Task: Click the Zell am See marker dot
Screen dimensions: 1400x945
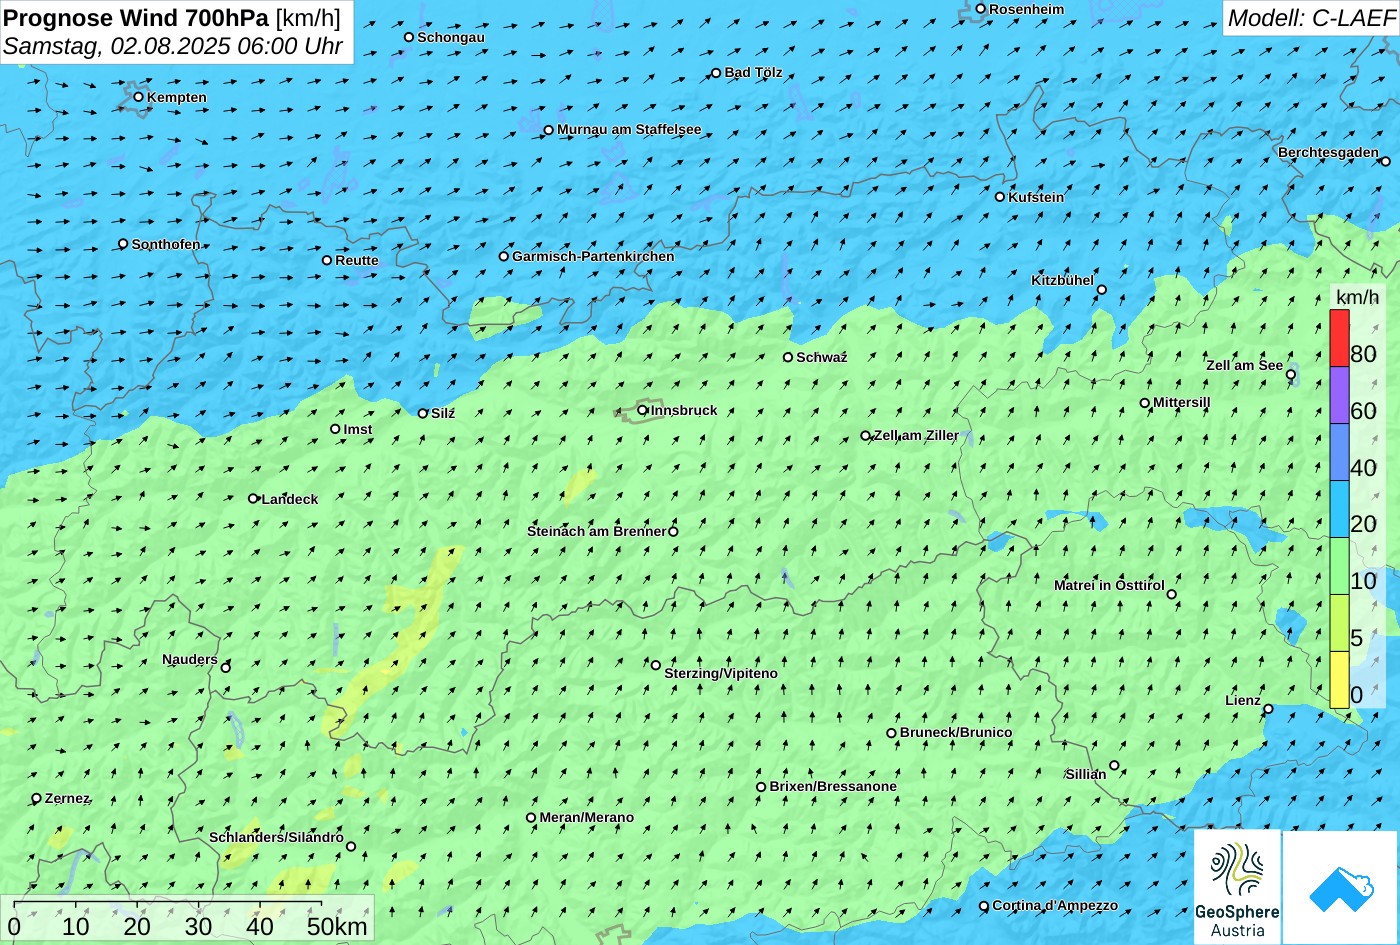Action: 1291,375
